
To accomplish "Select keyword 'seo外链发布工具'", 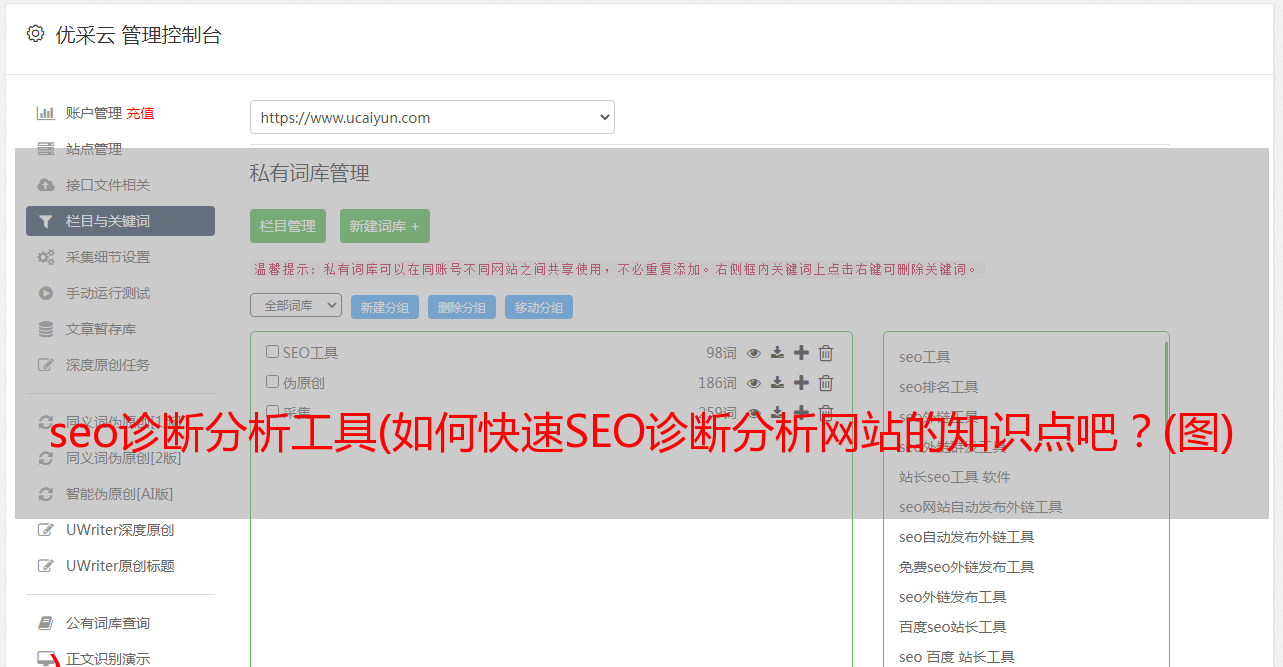I will 953,597.
